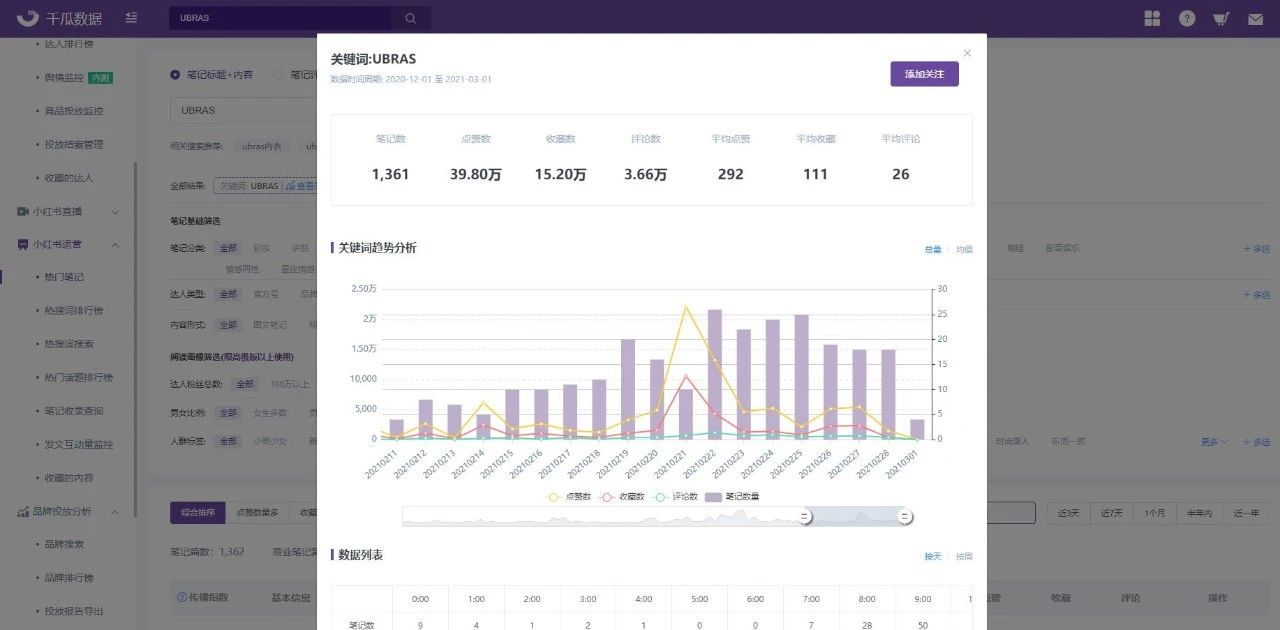
Task: Filter by 1个月 time range
Action: [x=1154, y=513]
